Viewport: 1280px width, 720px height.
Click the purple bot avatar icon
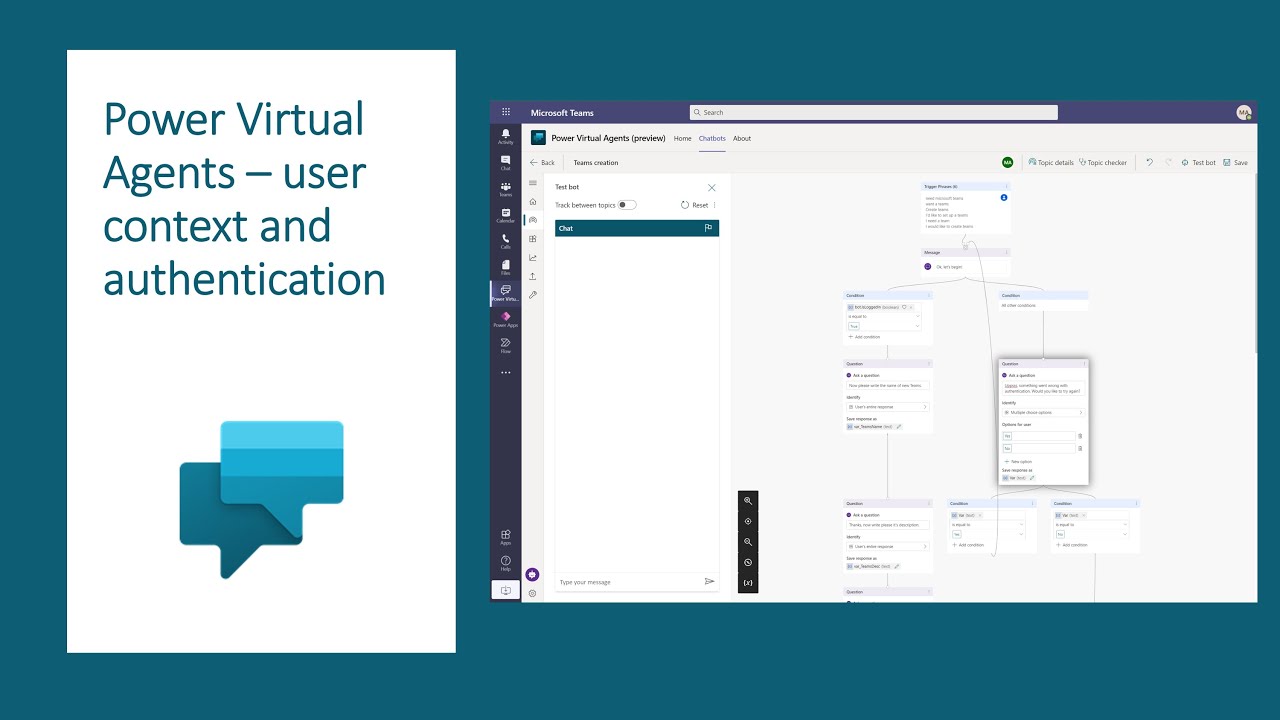point(533,575)
